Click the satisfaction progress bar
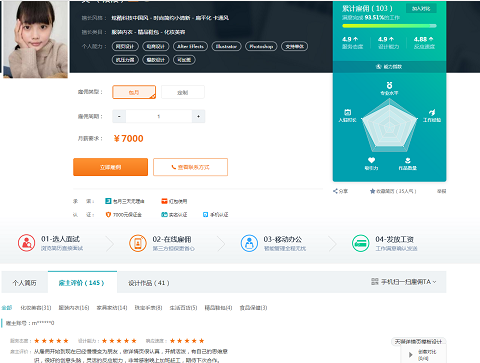Image resolution: width=480 pixels, height=363 pixels. tap(389, 26)
